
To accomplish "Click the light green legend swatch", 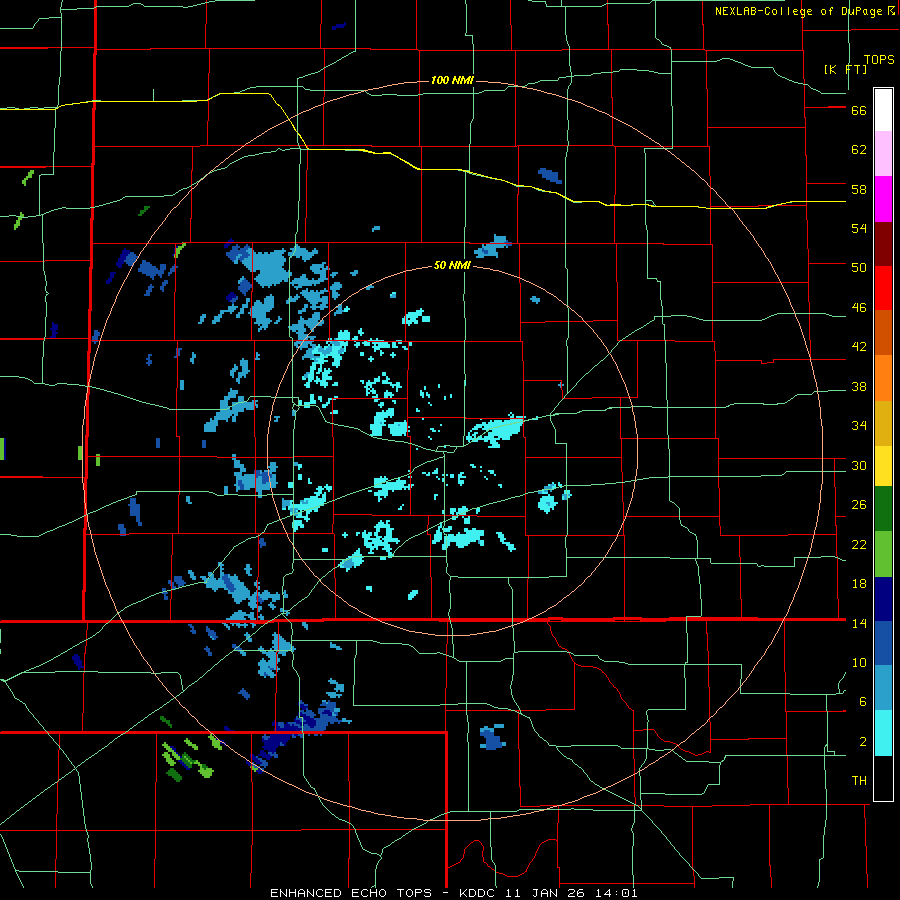I will click(x=883, y=554).
